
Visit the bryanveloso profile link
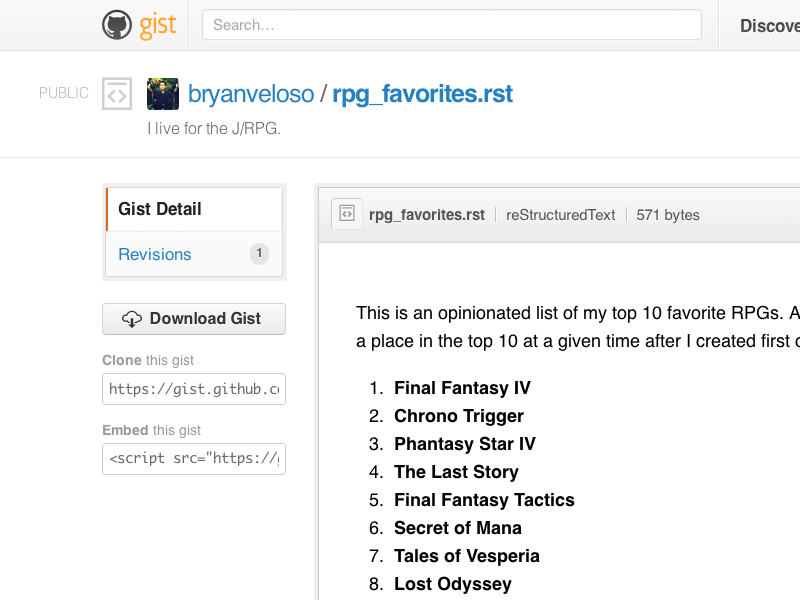[251, 94]
